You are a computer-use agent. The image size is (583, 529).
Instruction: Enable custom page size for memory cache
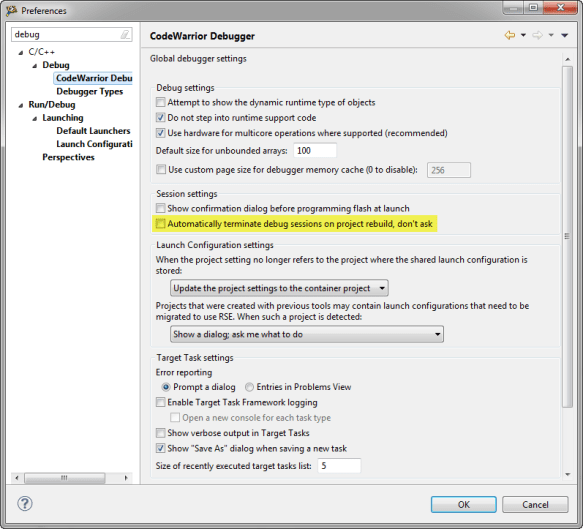[161, 170]
